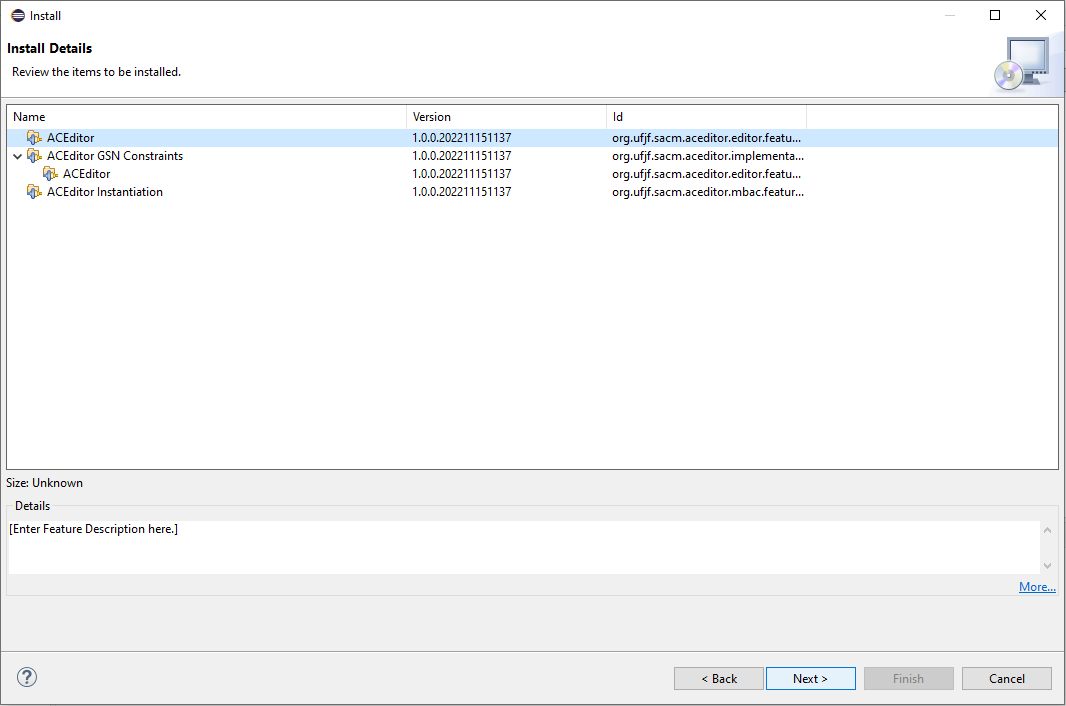Click the Details description text area

point(523,548)
